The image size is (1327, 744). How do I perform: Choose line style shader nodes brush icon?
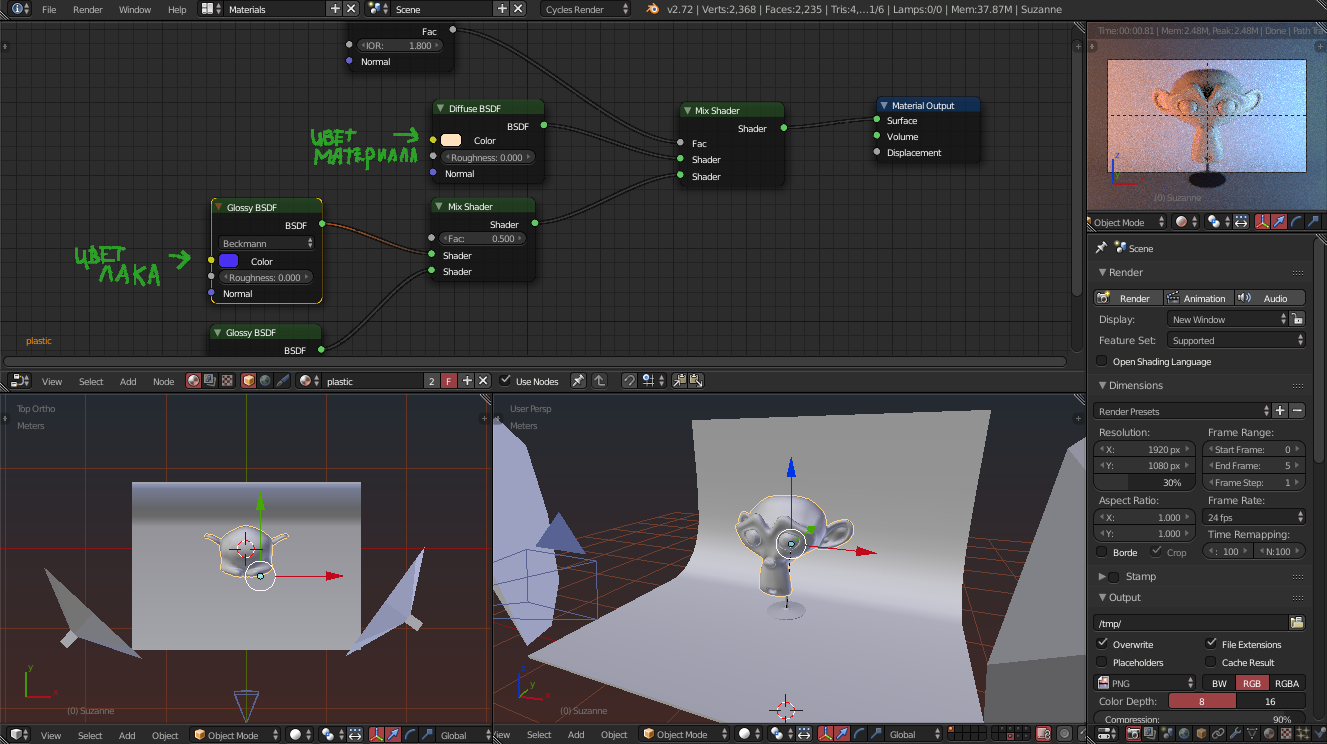(x=282, y=381)
